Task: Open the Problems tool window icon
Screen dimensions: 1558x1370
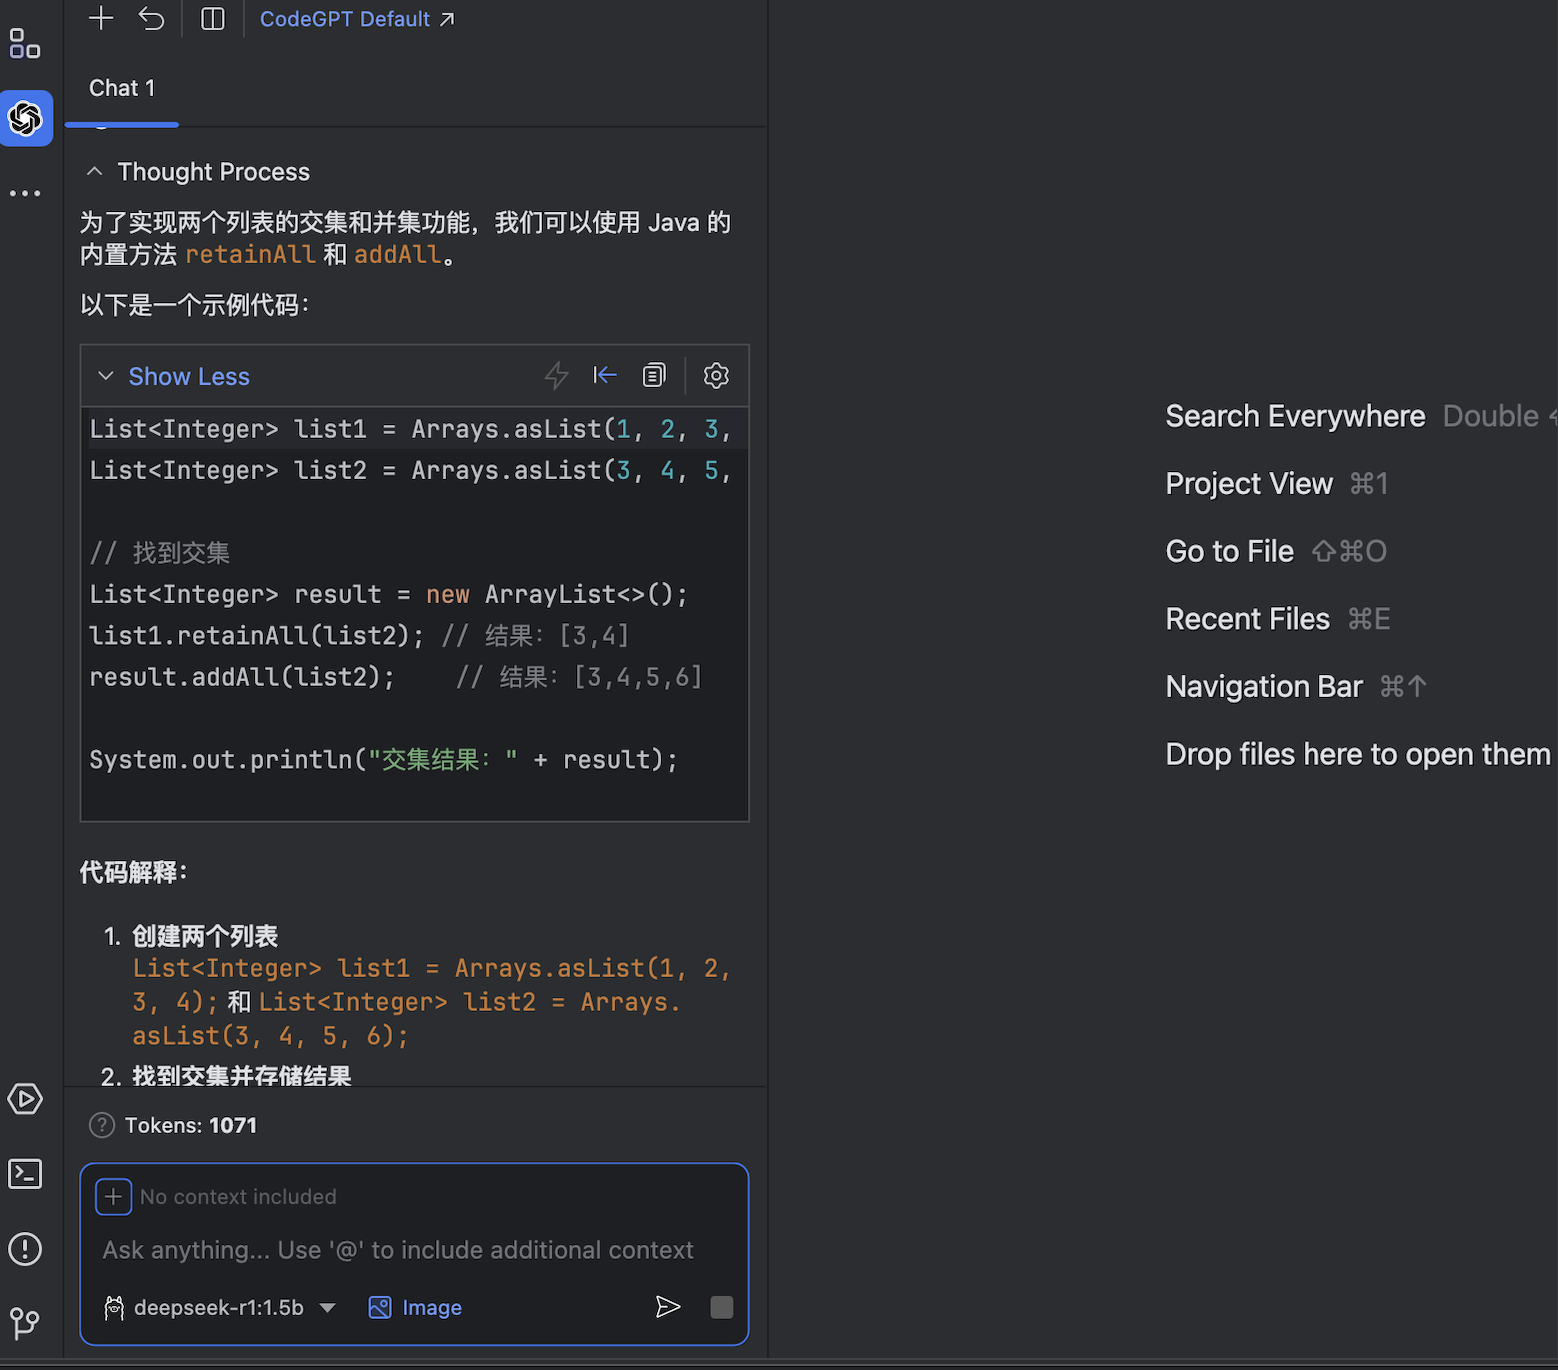Action: (25, 1249)
